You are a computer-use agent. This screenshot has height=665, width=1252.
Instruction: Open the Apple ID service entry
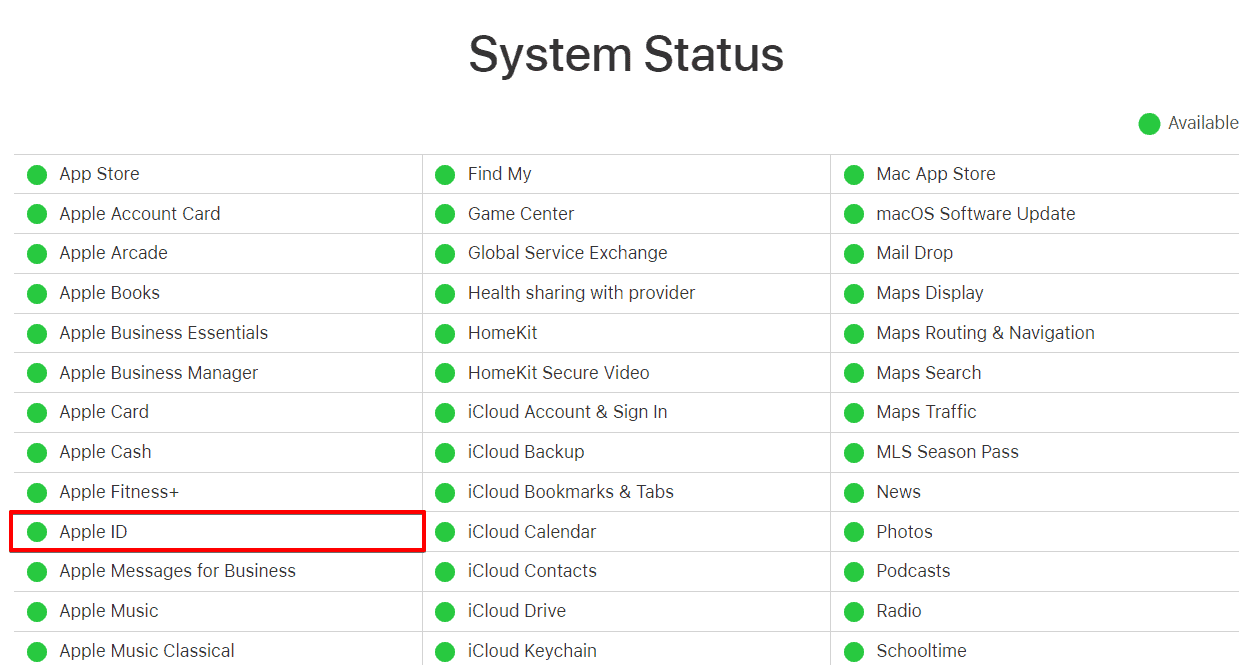93,532
